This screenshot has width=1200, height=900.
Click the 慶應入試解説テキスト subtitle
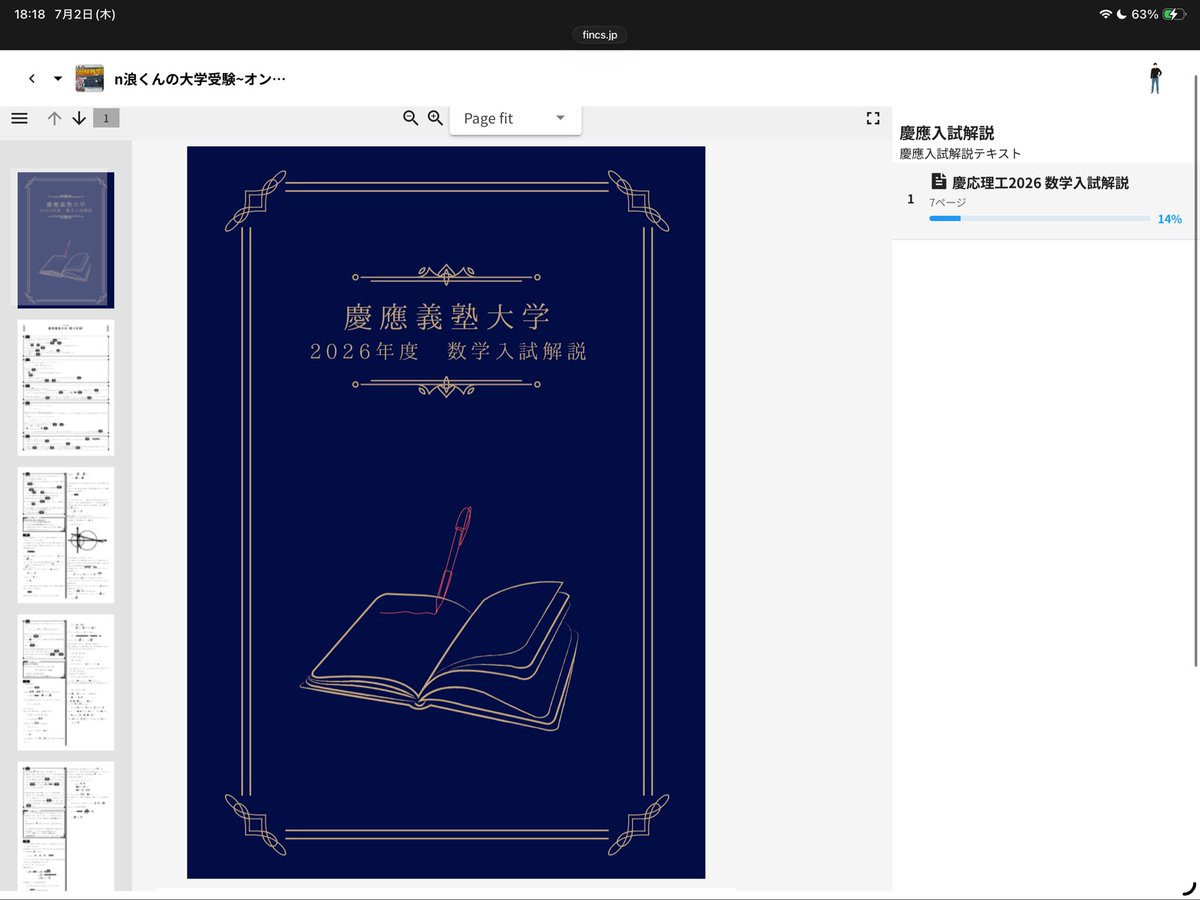[x=960, y=154]
